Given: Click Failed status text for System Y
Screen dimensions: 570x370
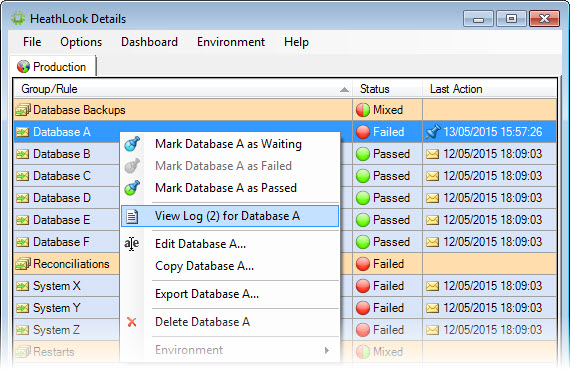Looking at the screenshot, I should click(389, 308).
